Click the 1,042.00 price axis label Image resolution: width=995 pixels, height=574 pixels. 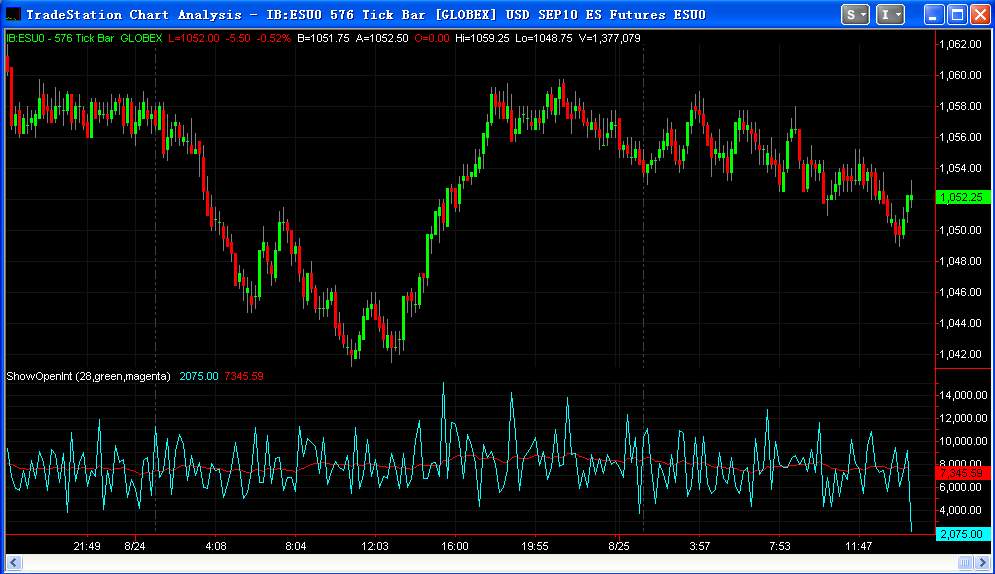960,355
